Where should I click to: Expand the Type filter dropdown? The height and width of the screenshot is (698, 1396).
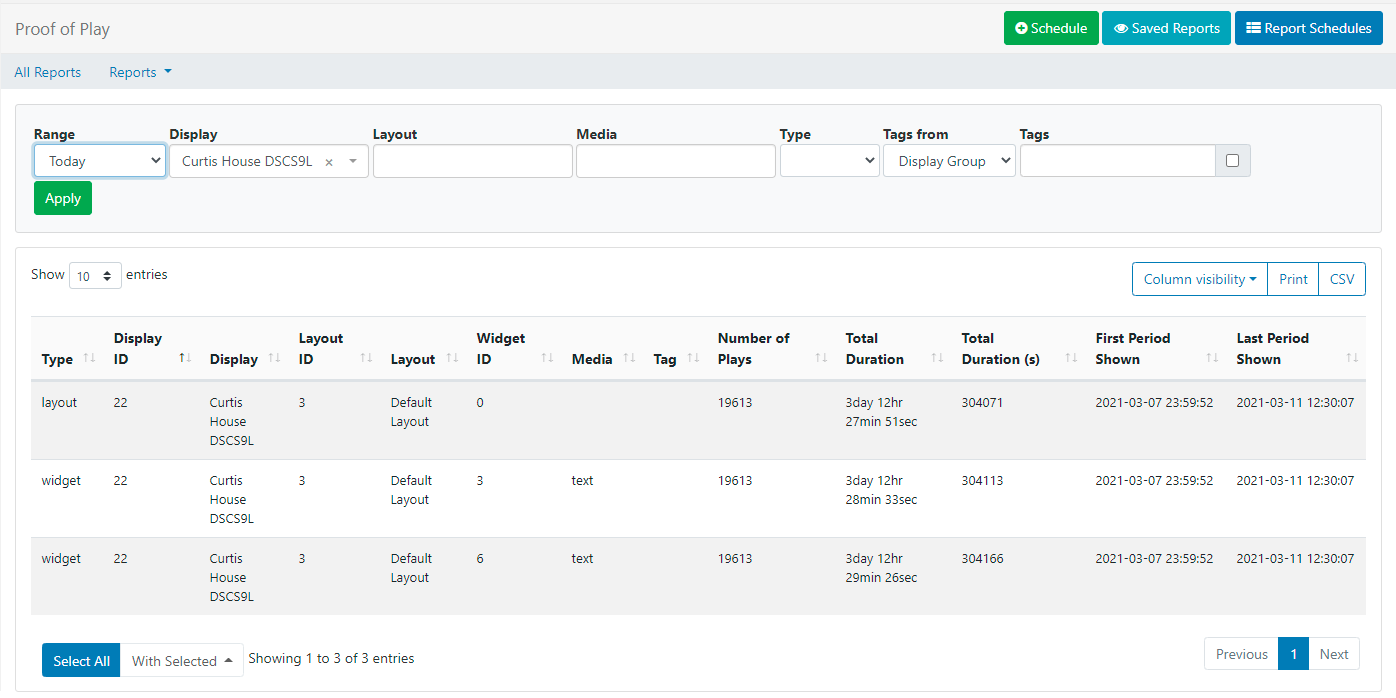click(829, 161)
